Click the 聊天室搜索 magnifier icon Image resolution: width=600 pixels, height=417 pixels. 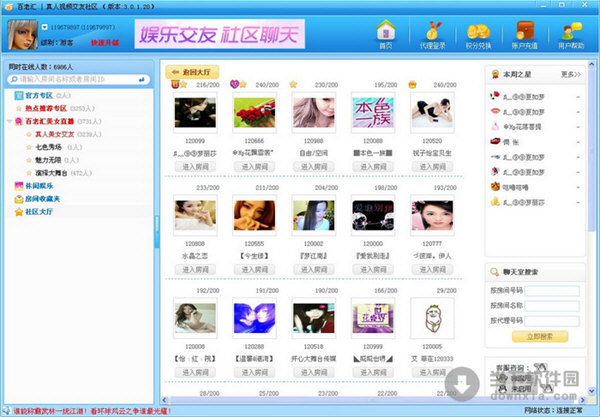(x=494, y=272)
